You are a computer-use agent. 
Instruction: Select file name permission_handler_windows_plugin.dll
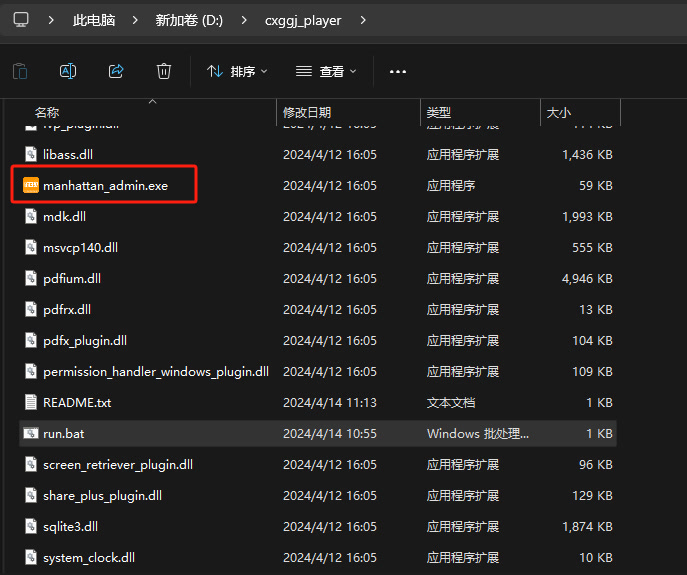pyautogui.click(x=156, y=372)
